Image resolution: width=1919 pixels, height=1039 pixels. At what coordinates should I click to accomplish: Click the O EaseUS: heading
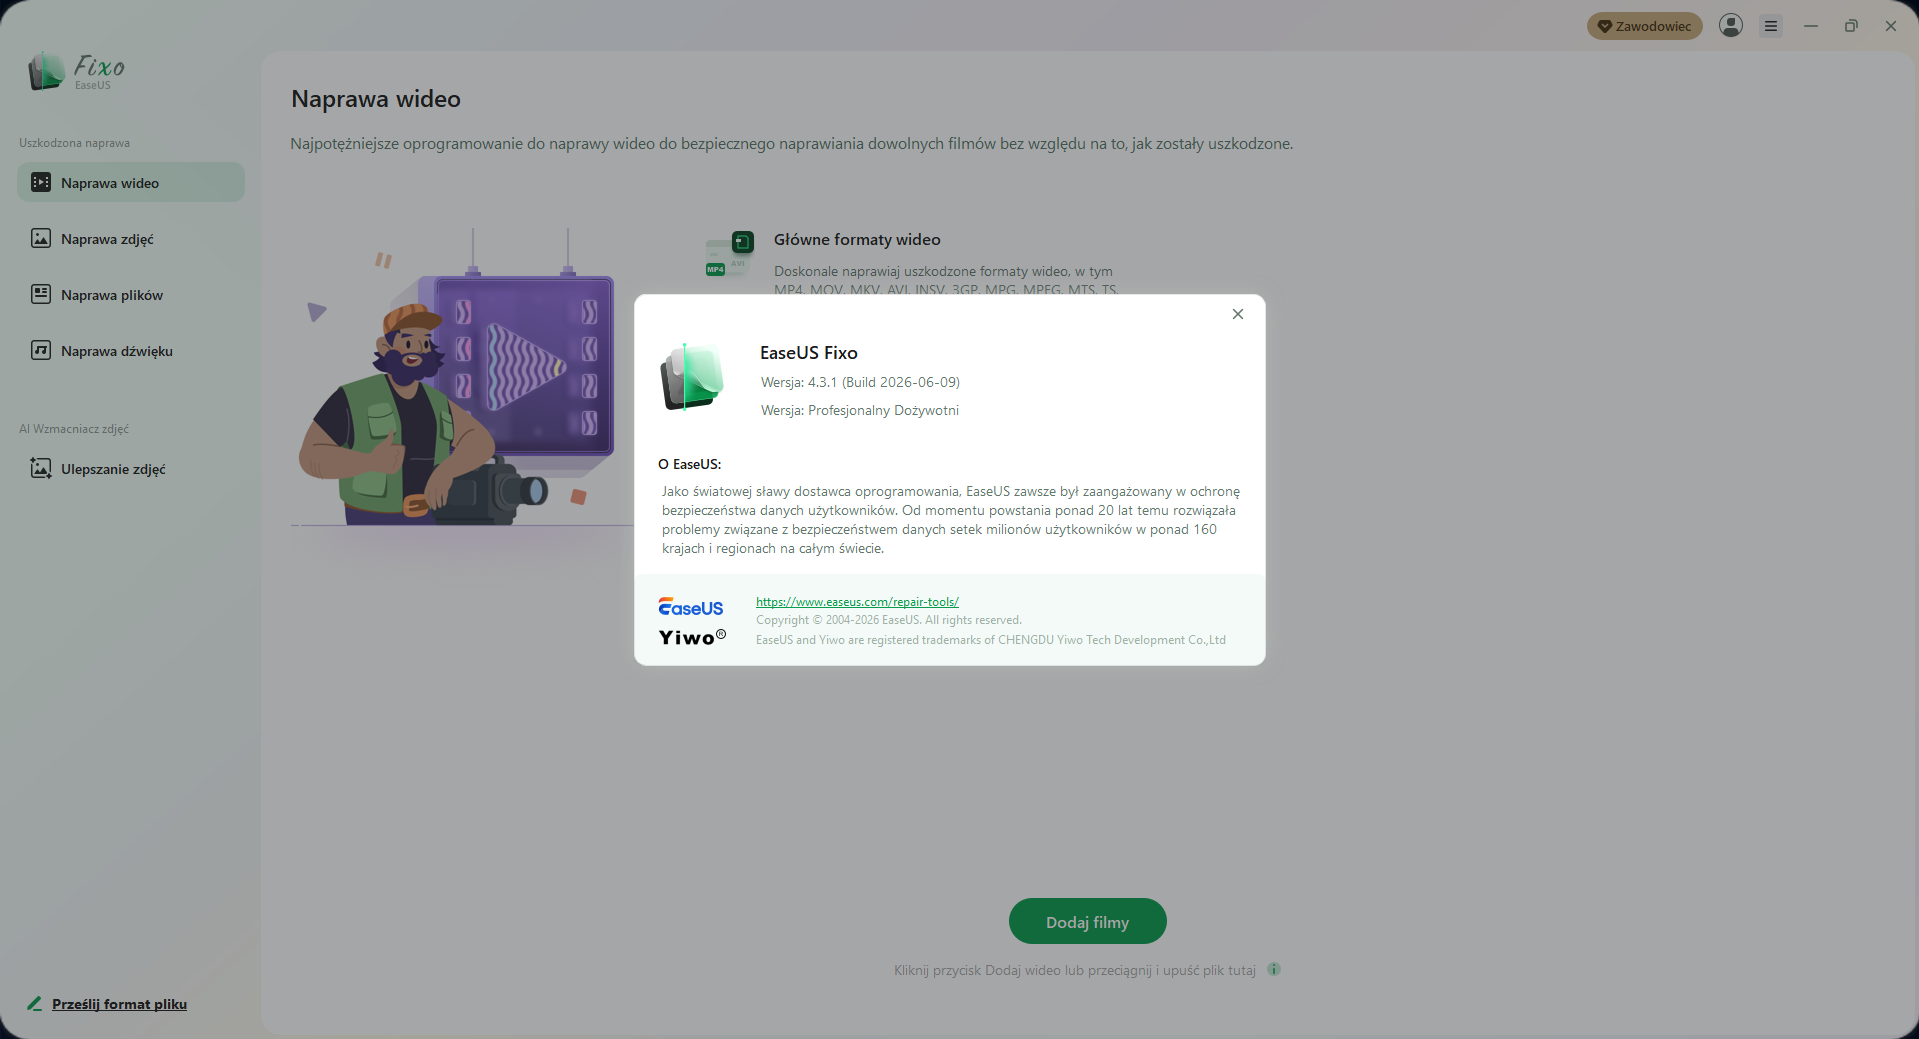690,464
